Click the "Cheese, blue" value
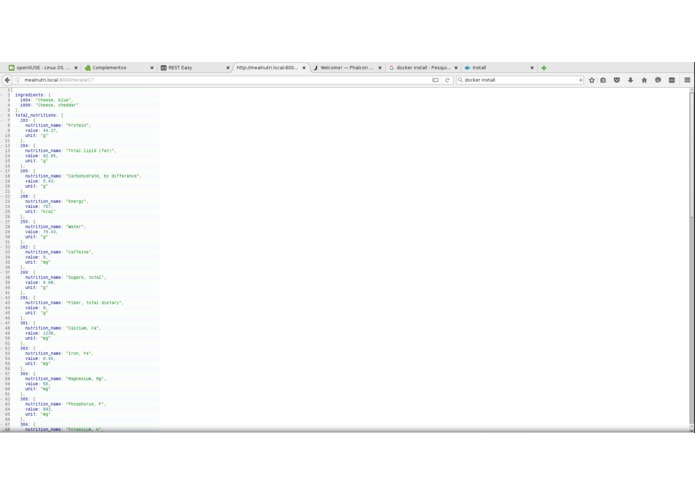 [x=54, y=100]
